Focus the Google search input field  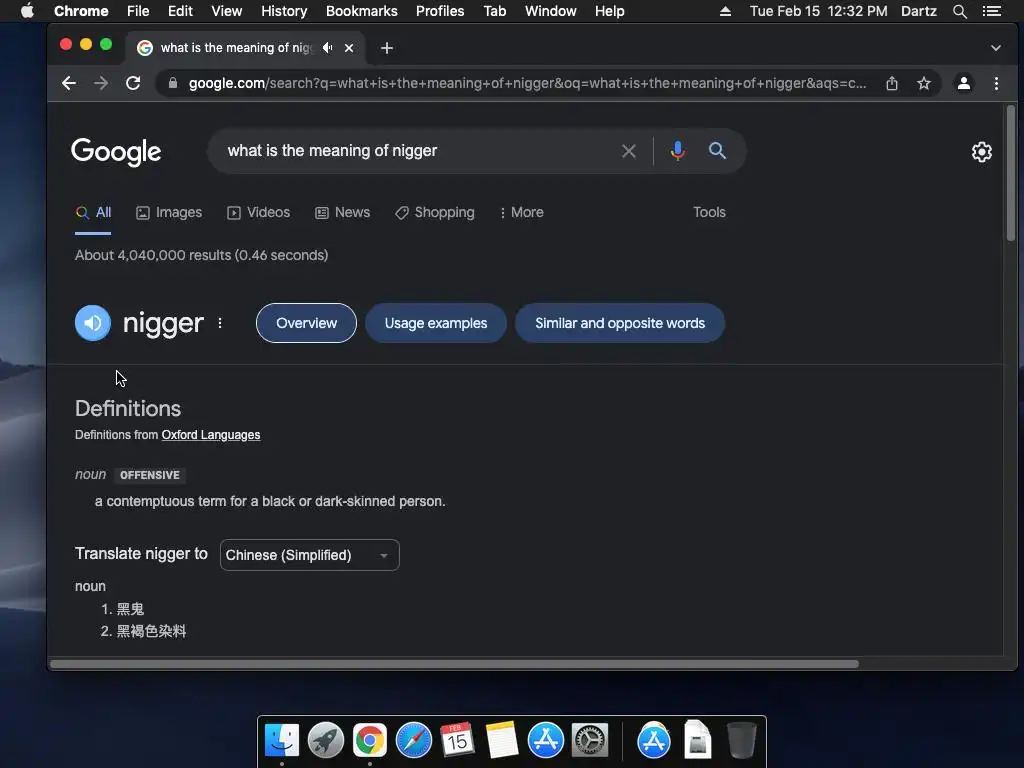coord(418,151)
